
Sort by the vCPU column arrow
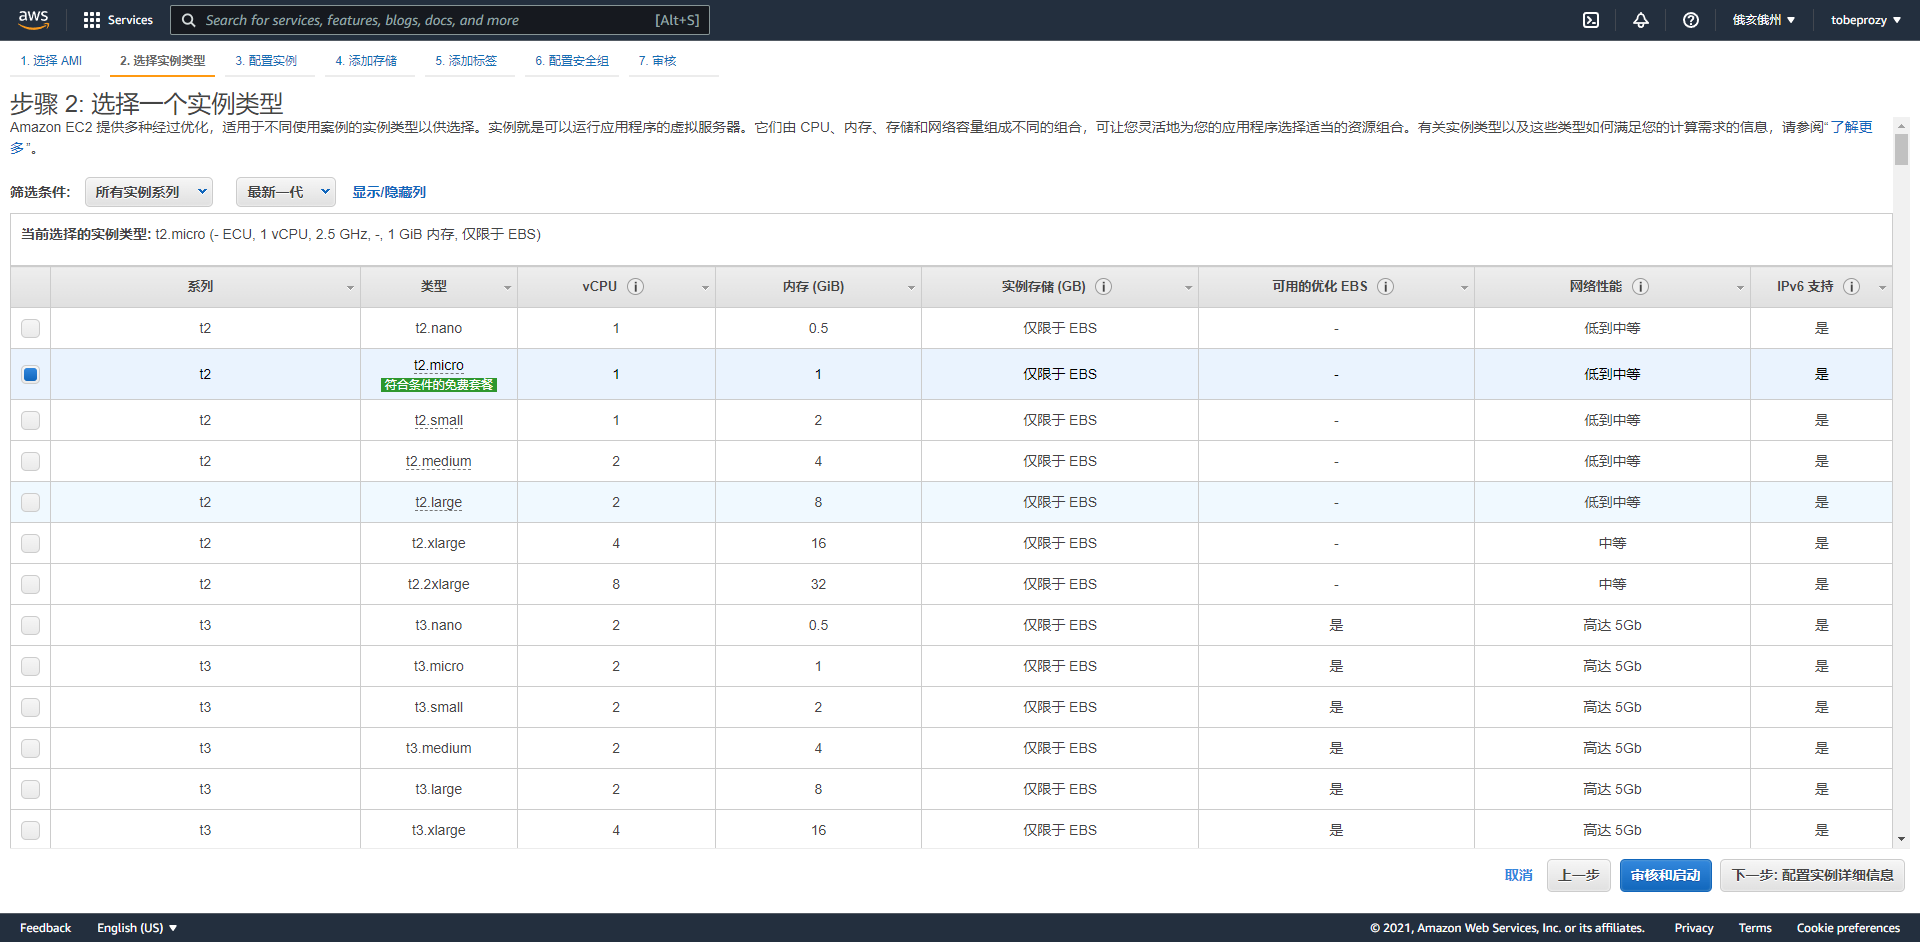[705, 288]
